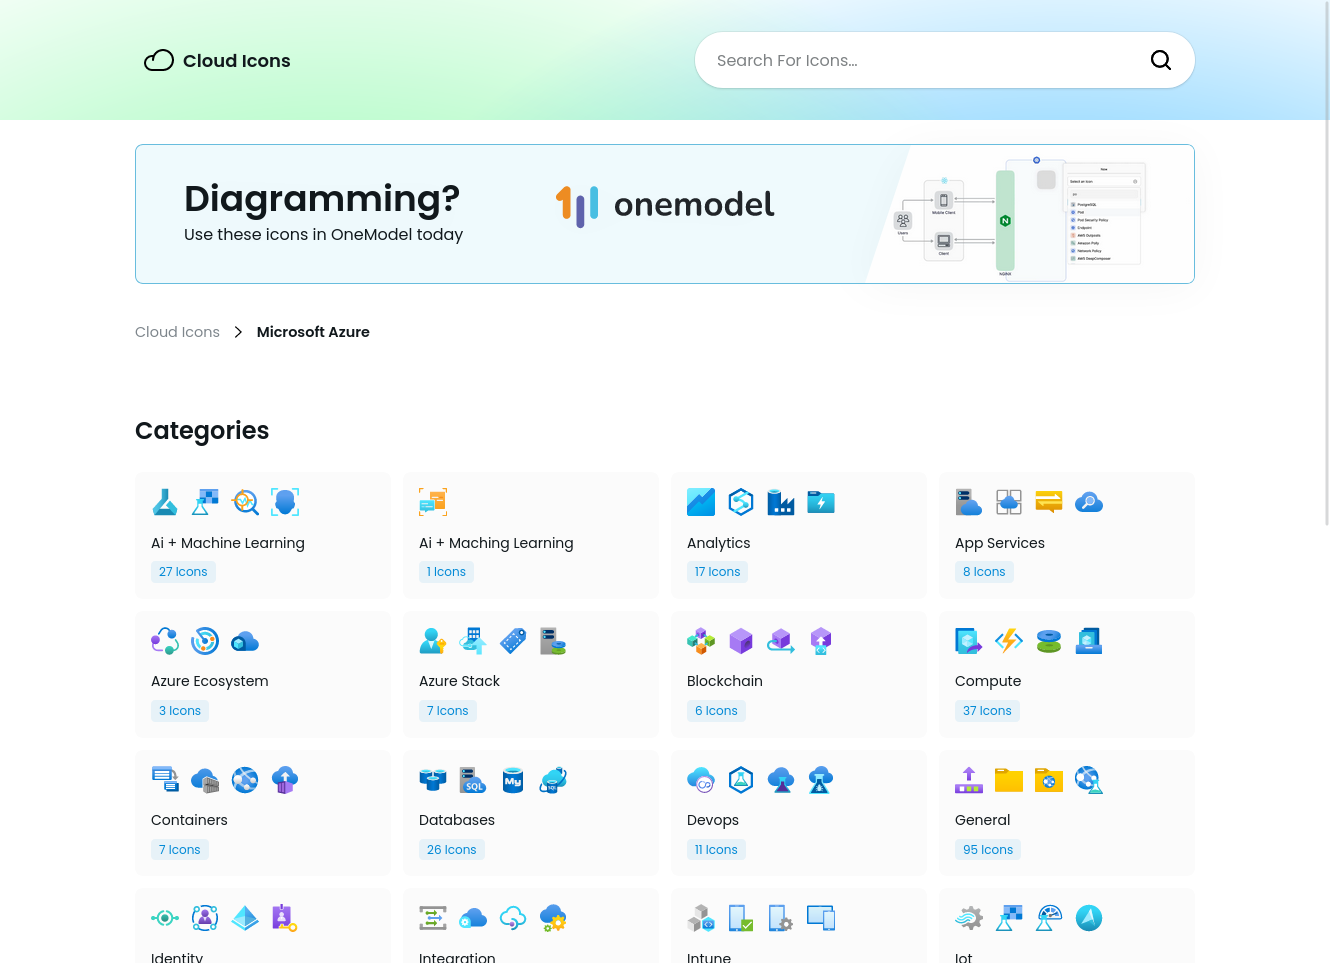Open the OneModel diagramming banner
Screen dimensions: 1330x963
665,214
